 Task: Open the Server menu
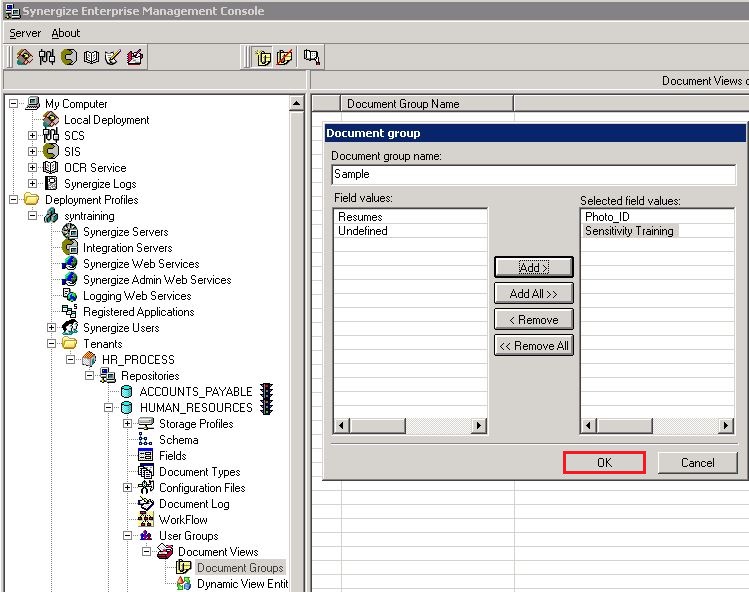(25, 33)
